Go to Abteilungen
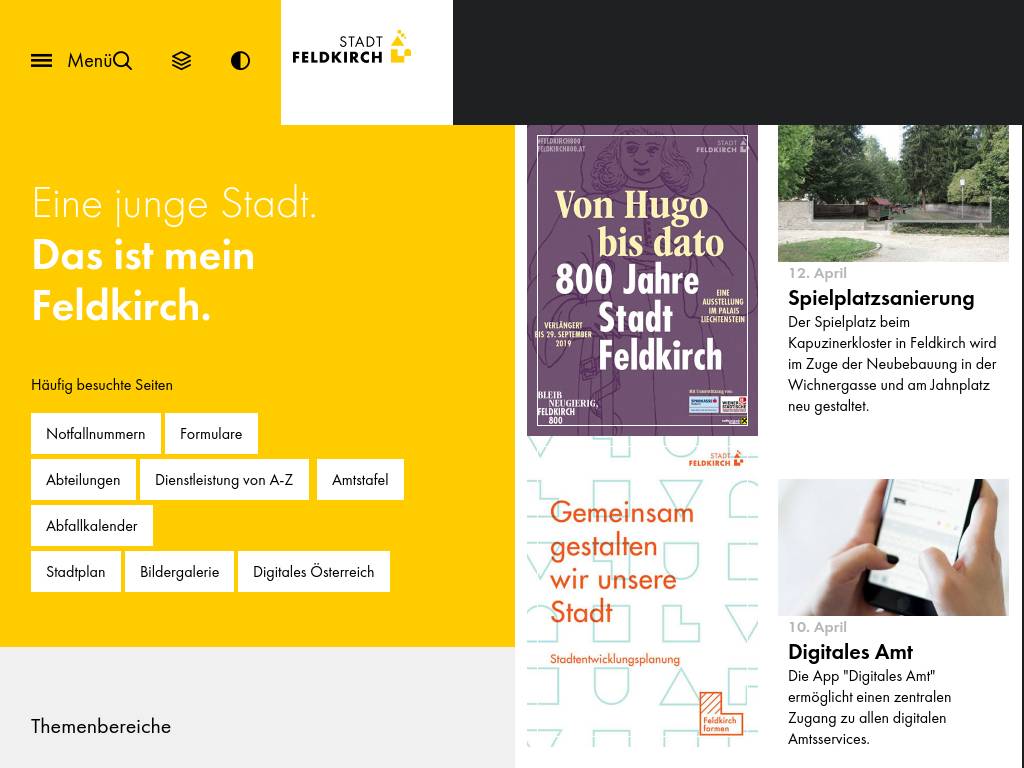Screen dimensions: 1024x768 83,480
